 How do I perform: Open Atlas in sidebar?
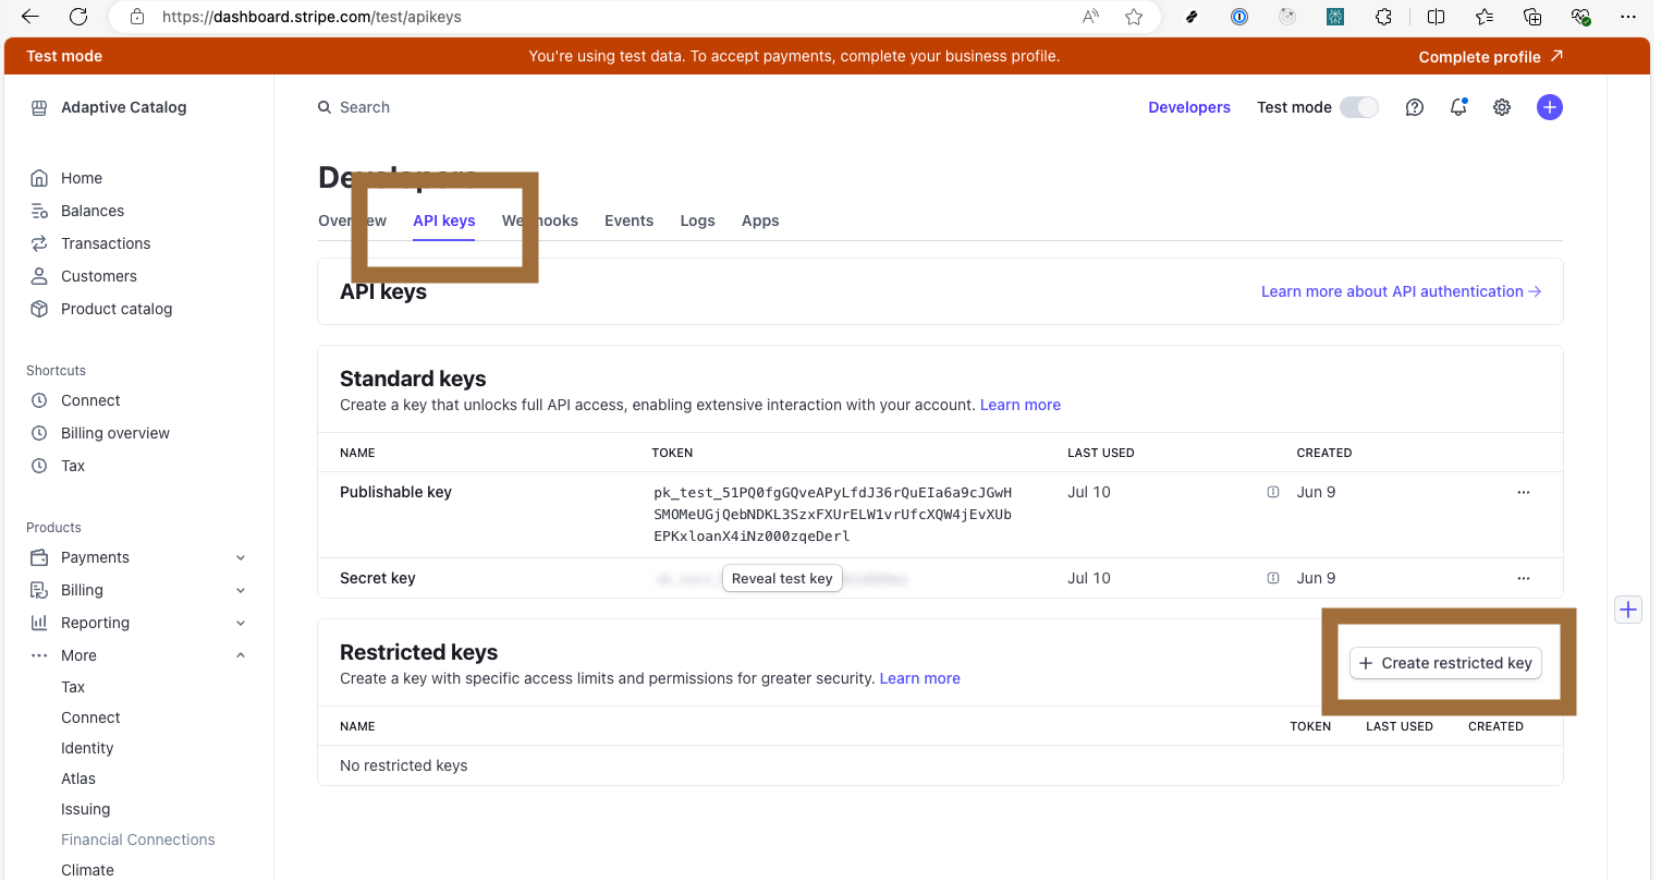[x=78, y=779]
